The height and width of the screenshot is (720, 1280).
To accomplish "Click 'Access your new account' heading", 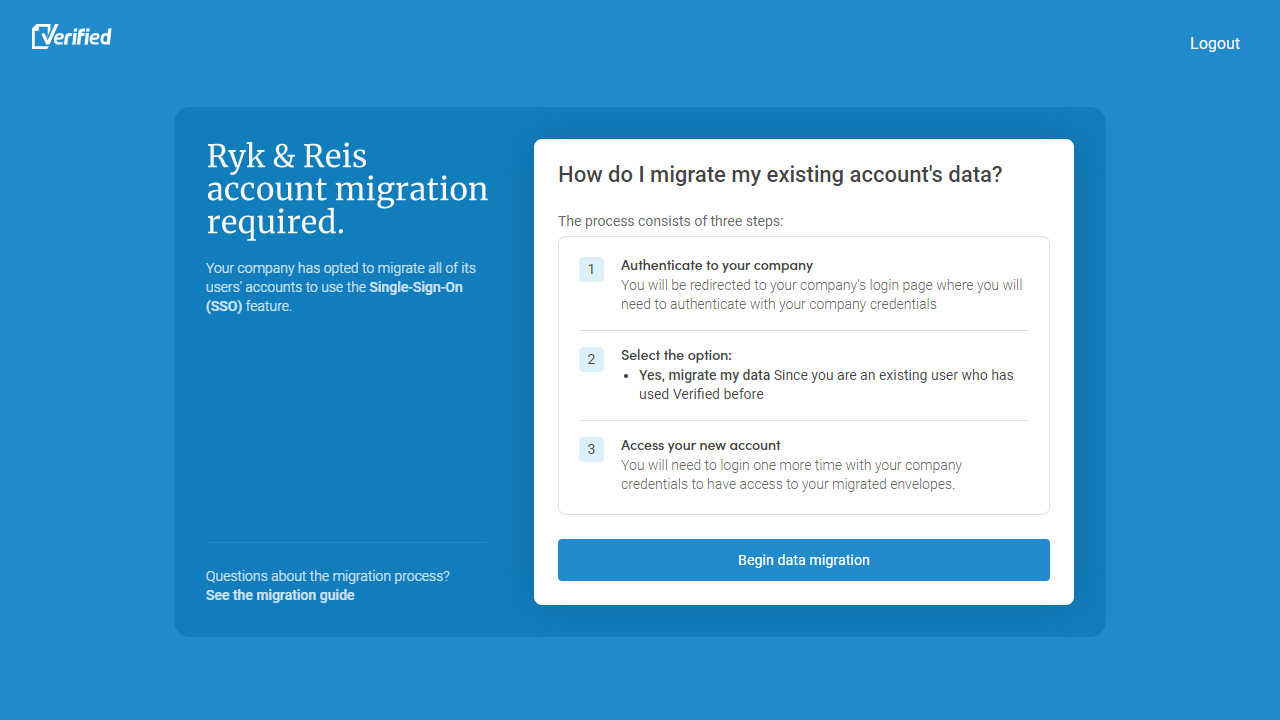I will (x=701, y=445).
